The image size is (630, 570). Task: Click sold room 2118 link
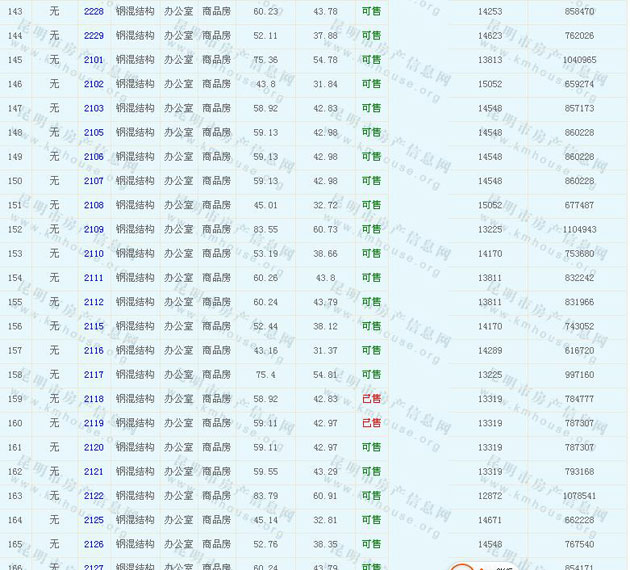tap(93, 399)
